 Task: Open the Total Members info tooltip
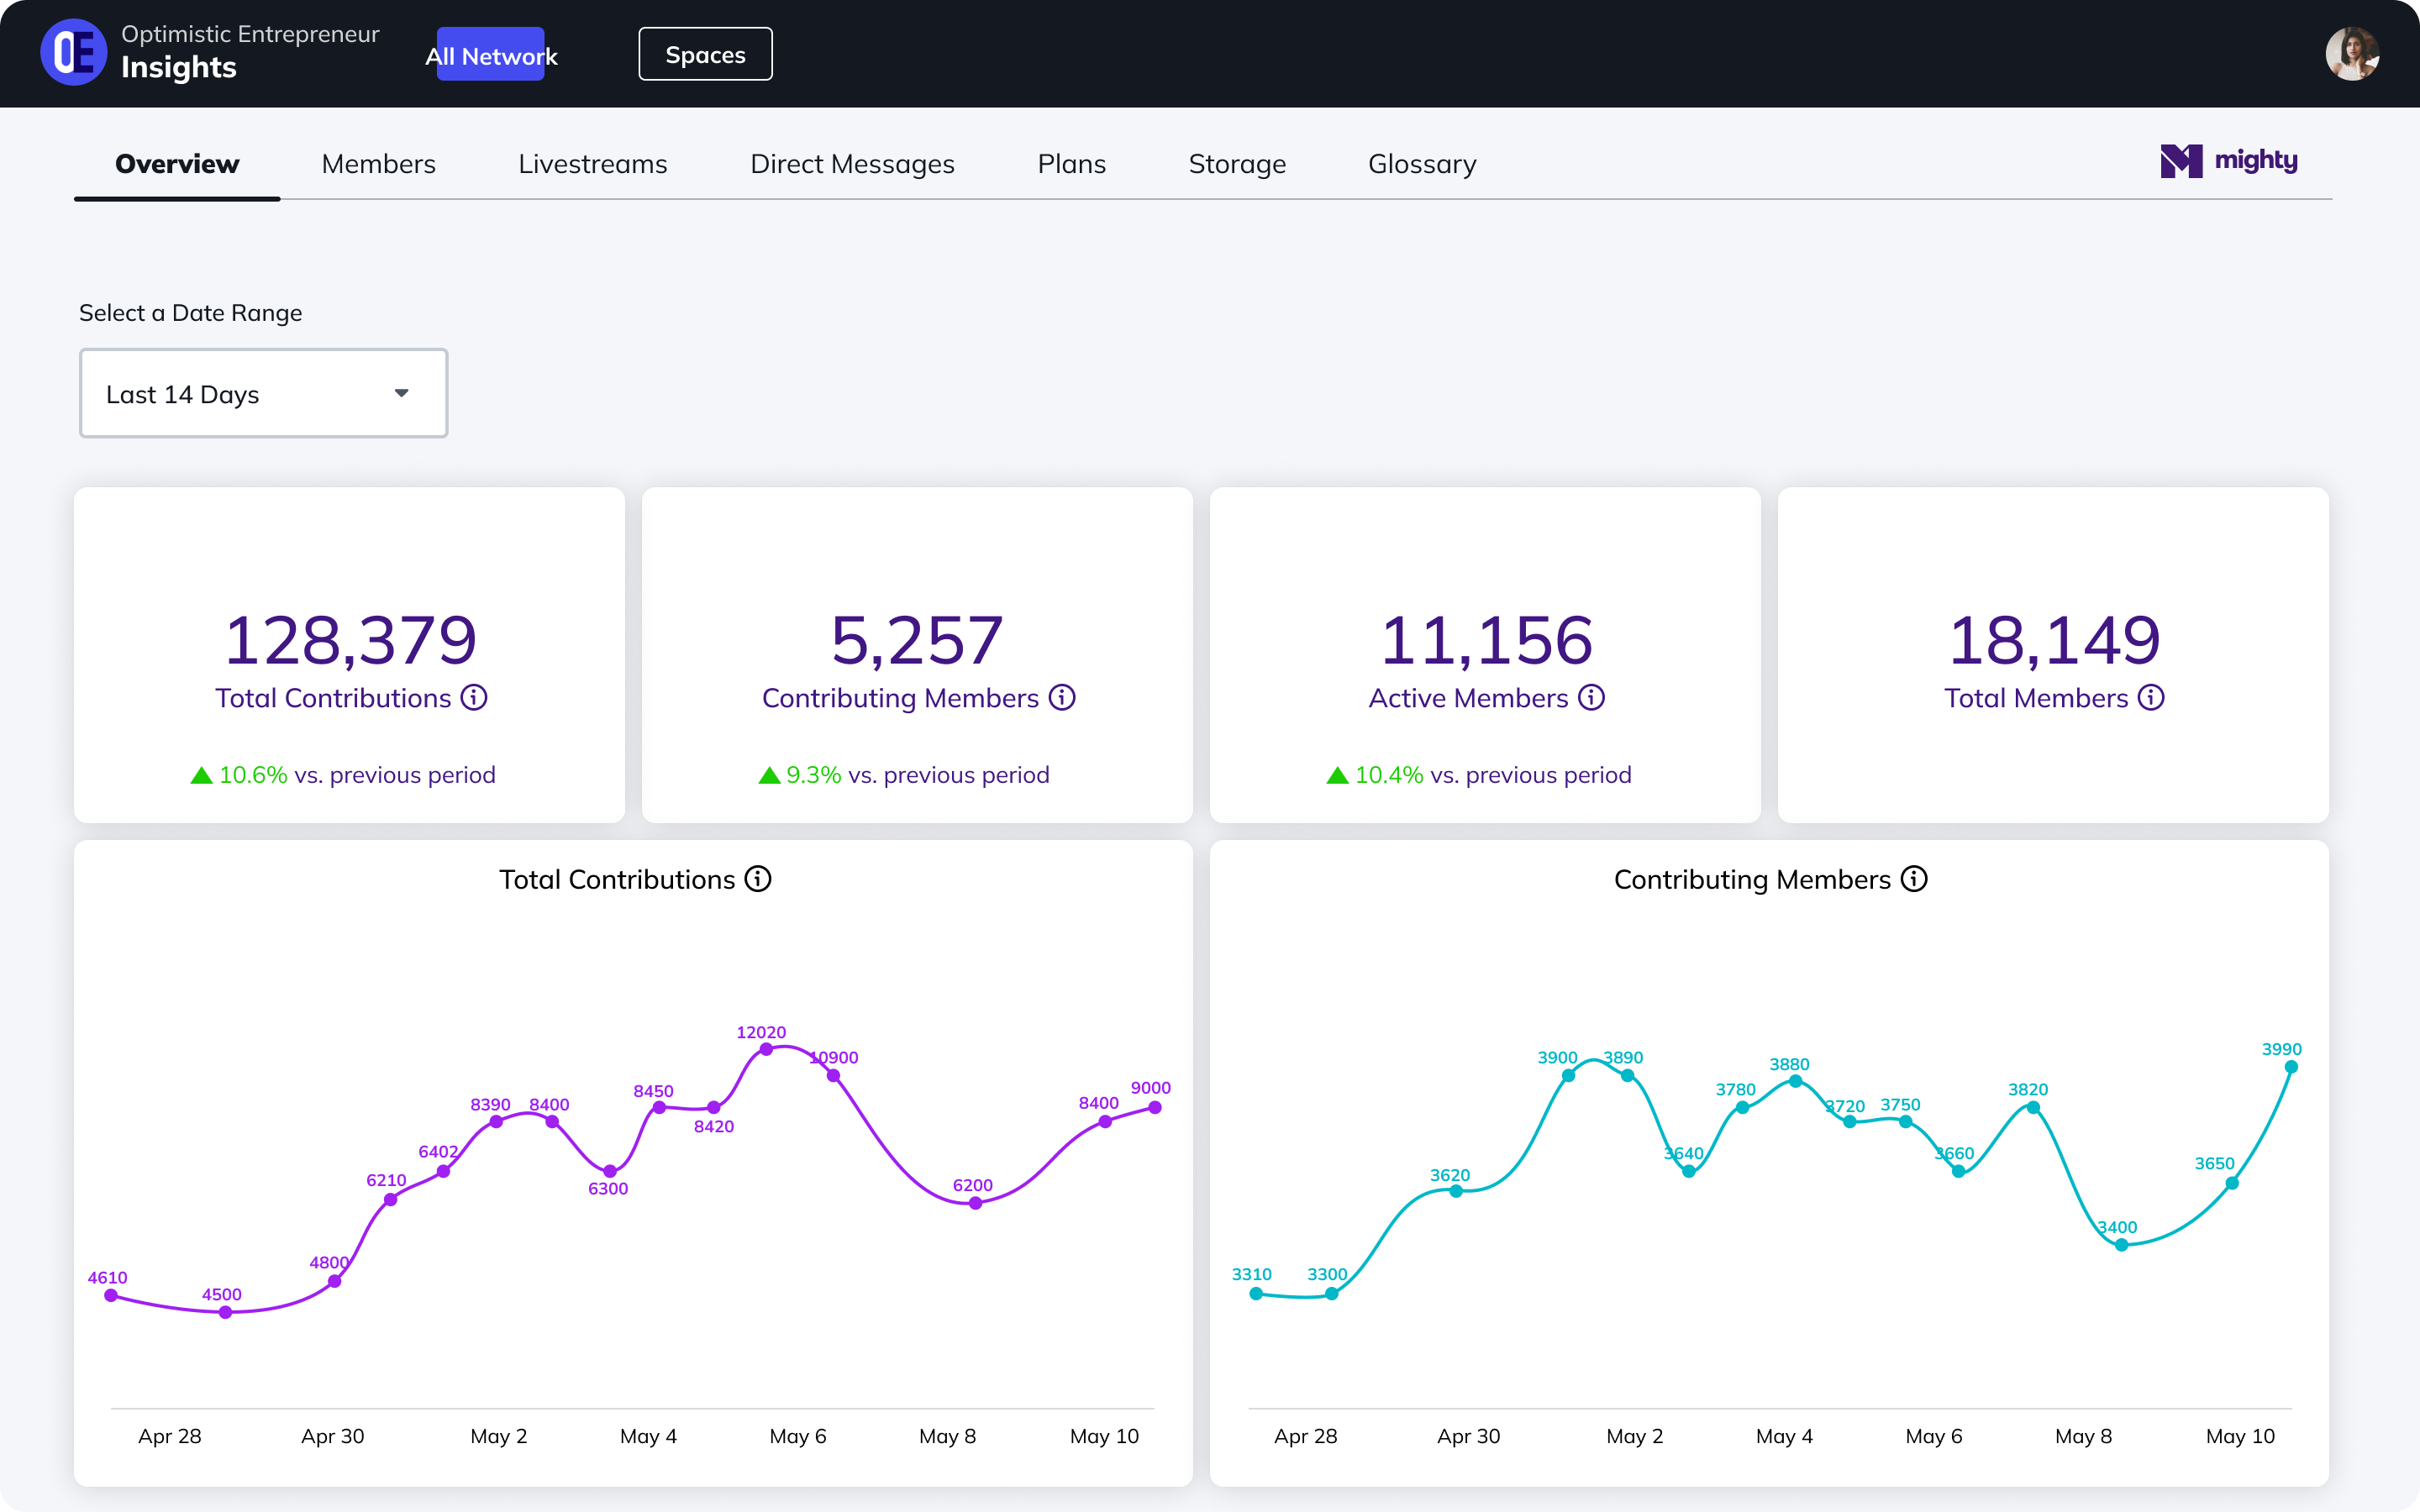2152,699
